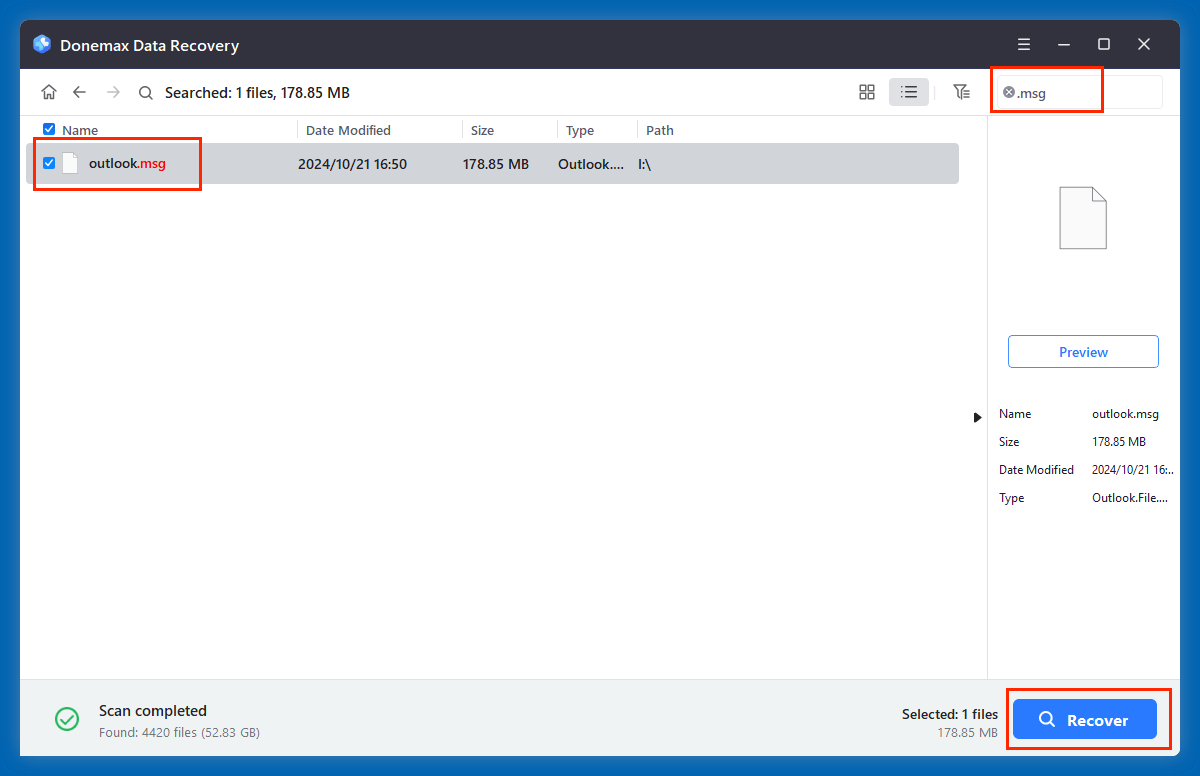Toggle the select-all checkbox in the Name header
This screenshot has width=1200, height=776.
[x=48, y=129]
